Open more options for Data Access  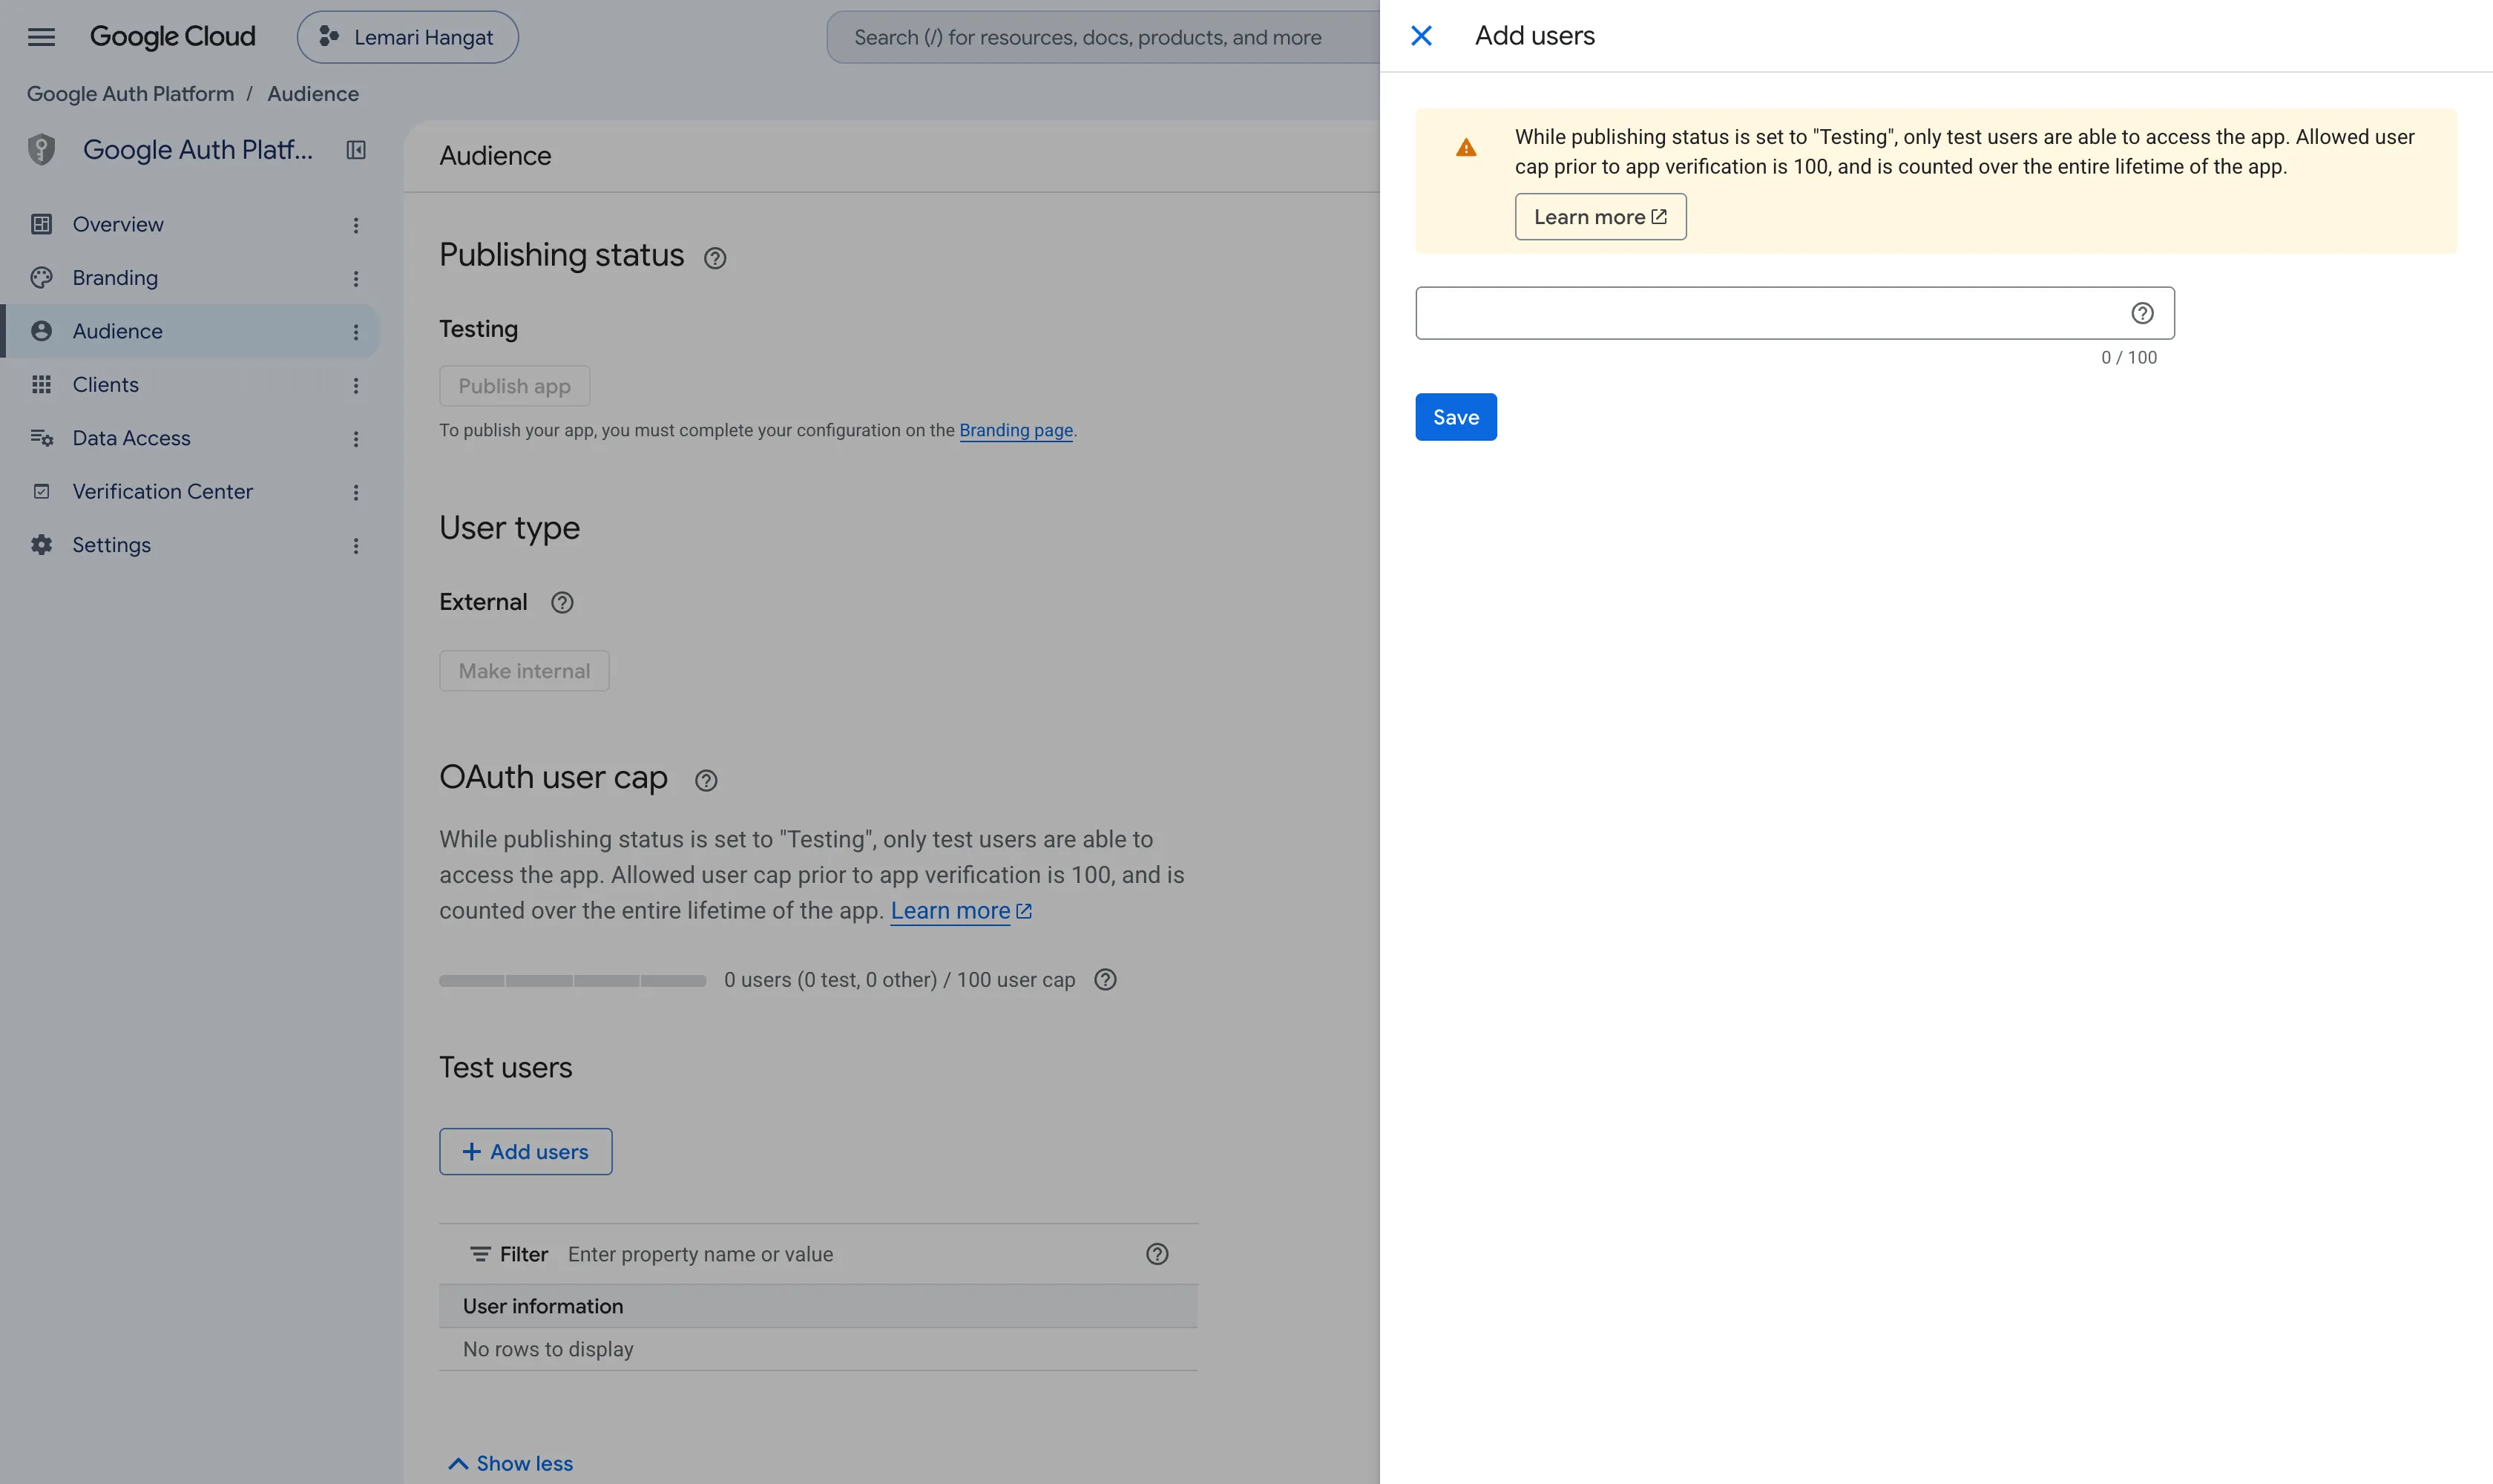click(x=355, y=439)
